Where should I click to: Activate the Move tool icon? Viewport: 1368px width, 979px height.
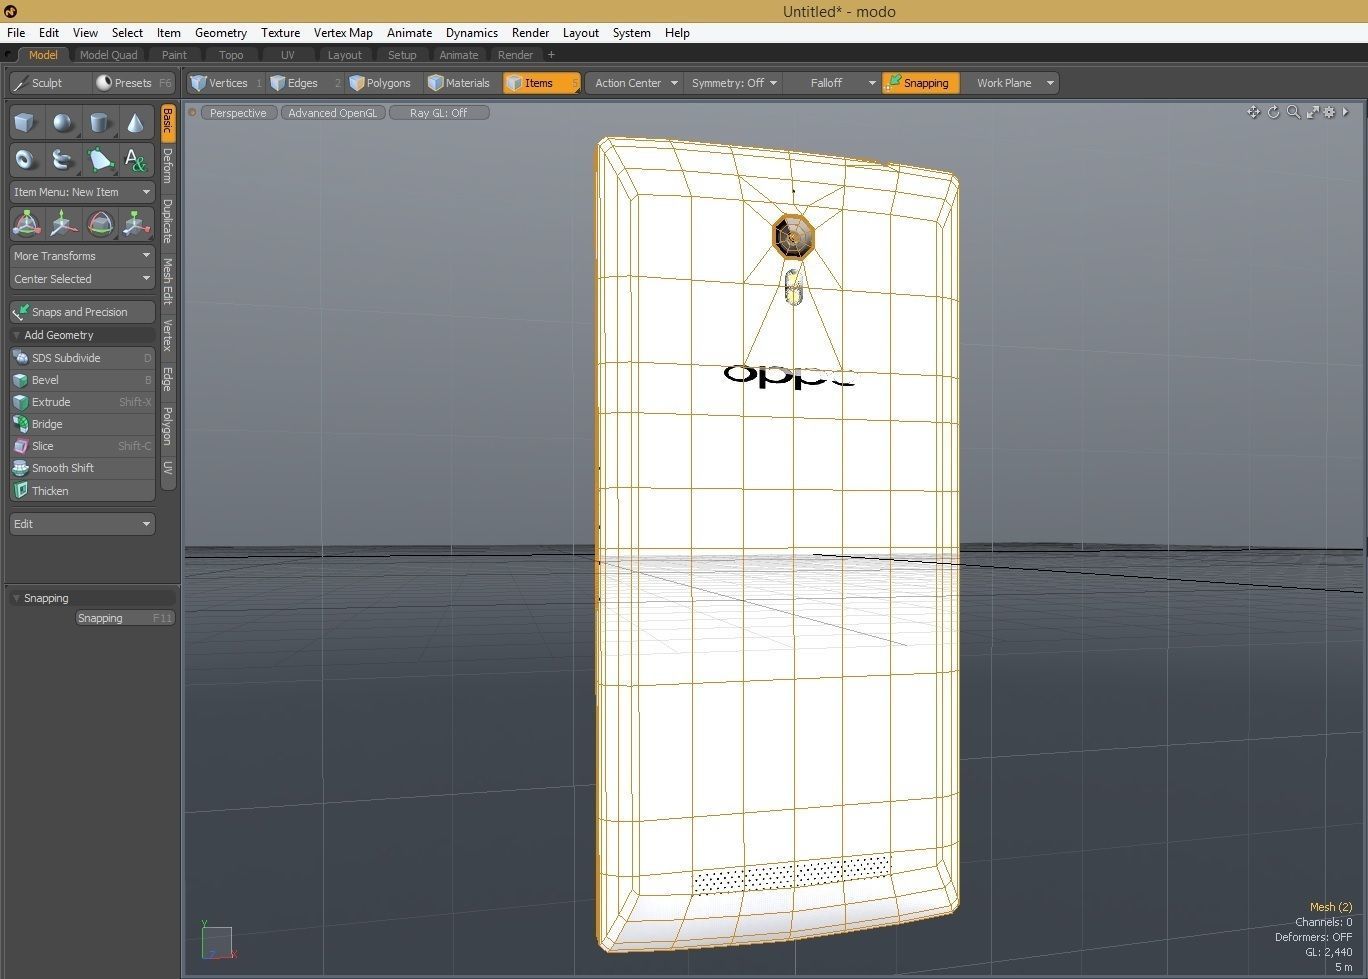click(x=63, y=224)
